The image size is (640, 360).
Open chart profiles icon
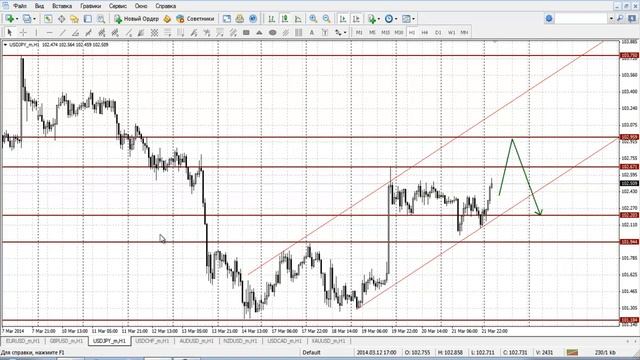pos(27,19)
